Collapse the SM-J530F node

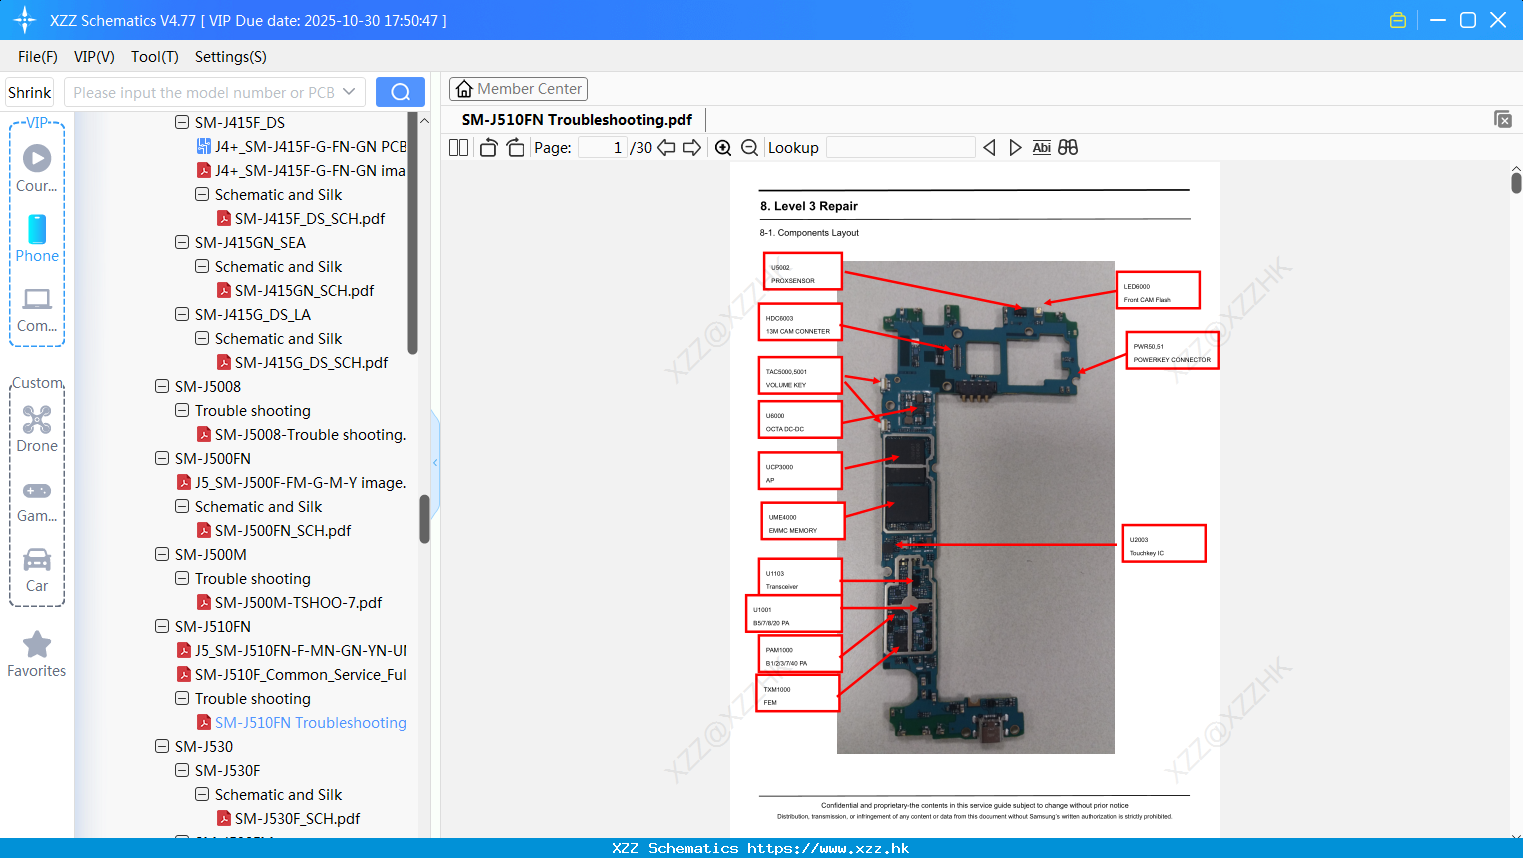click(x=182, y=770)
